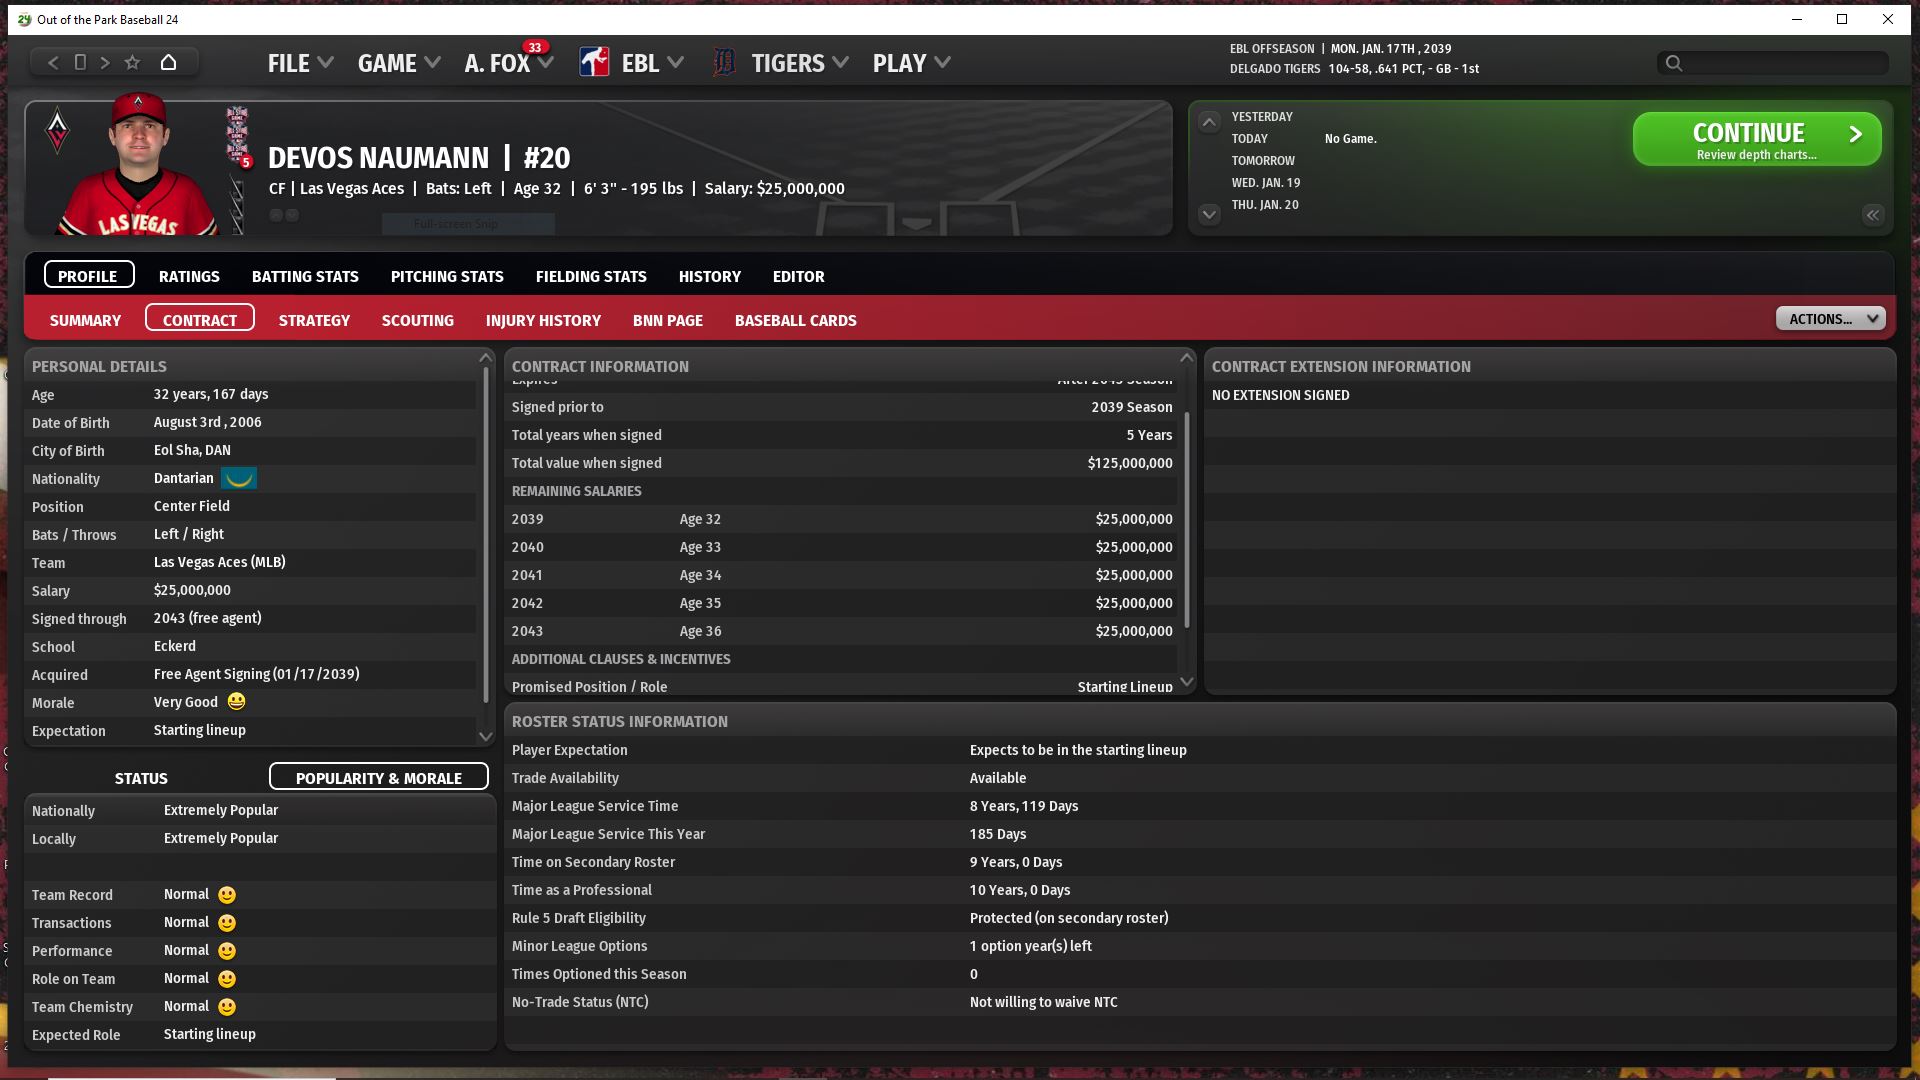Click the Tigers team logo icon
This screenshot has height=1080, width=1920.
coord(724,63)
